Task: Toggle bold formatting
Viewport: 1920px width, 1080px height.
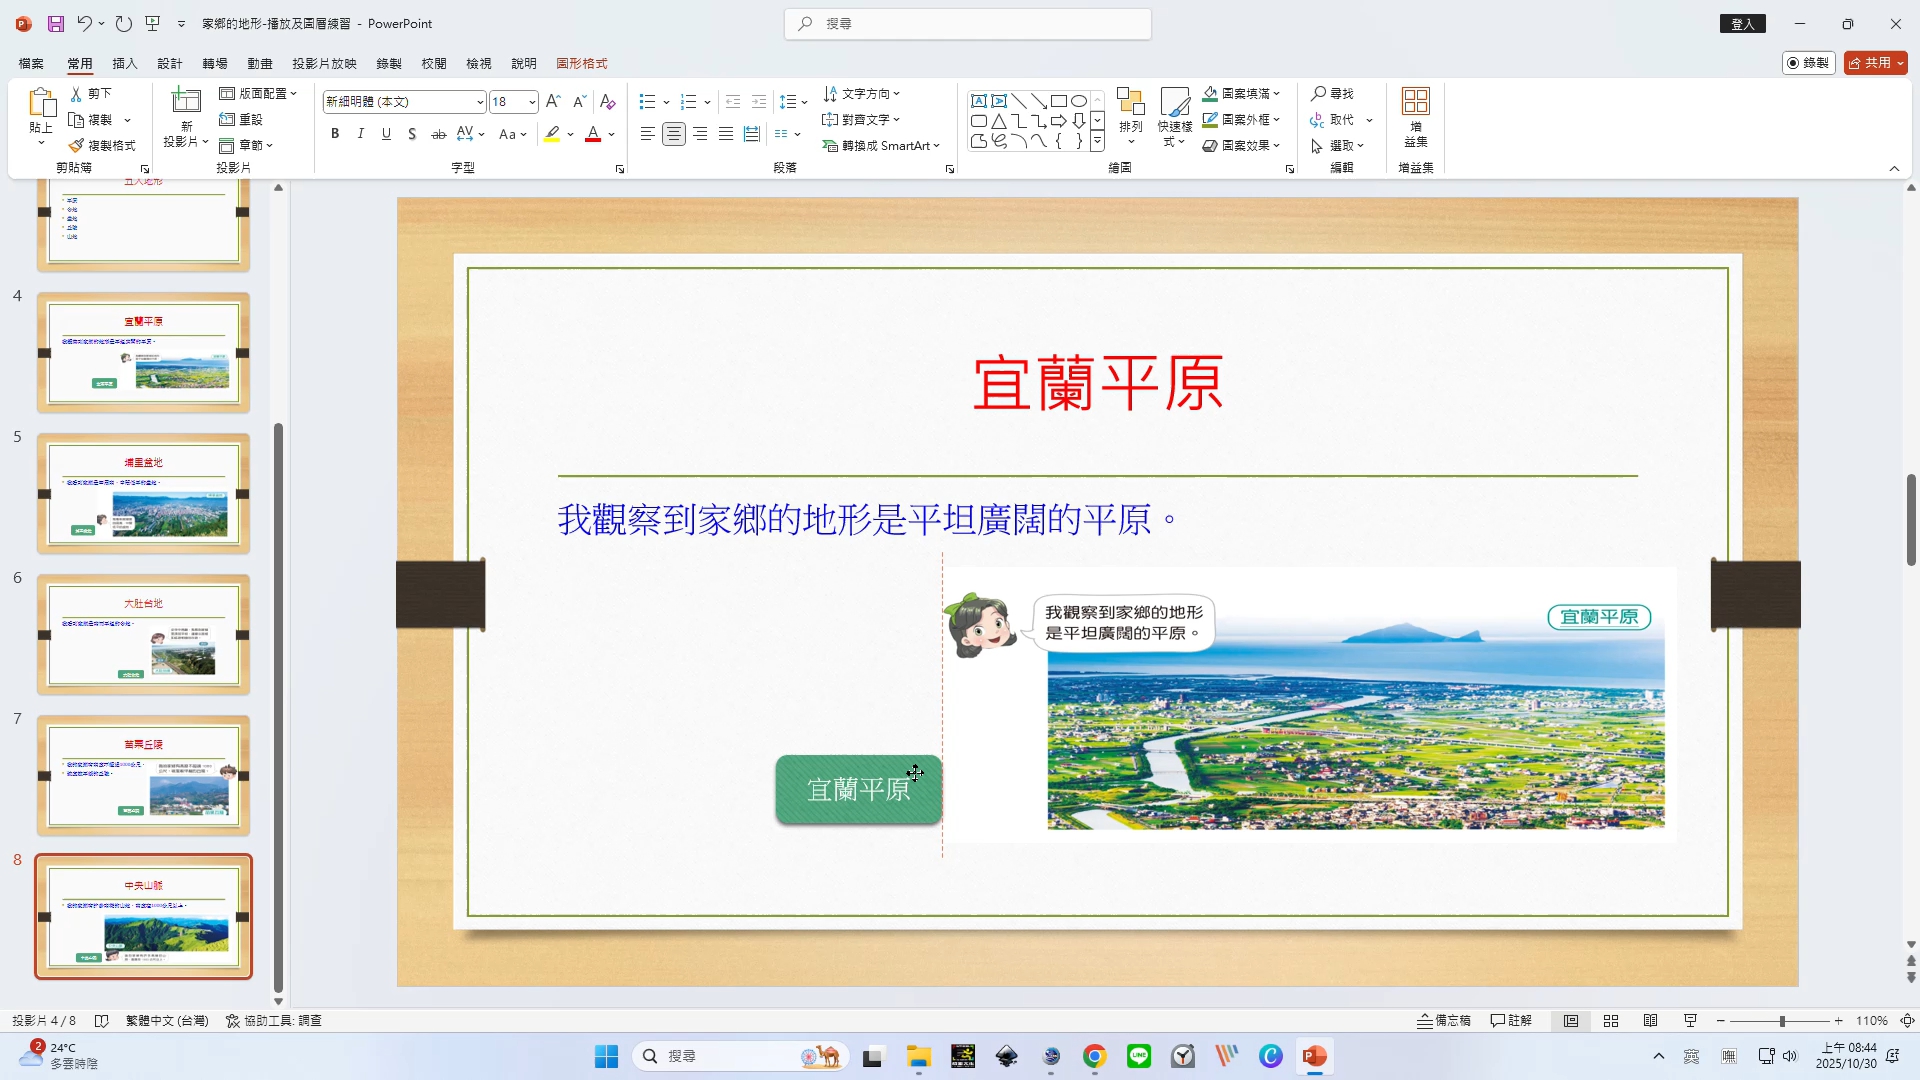Action: [x=335, y=134]
